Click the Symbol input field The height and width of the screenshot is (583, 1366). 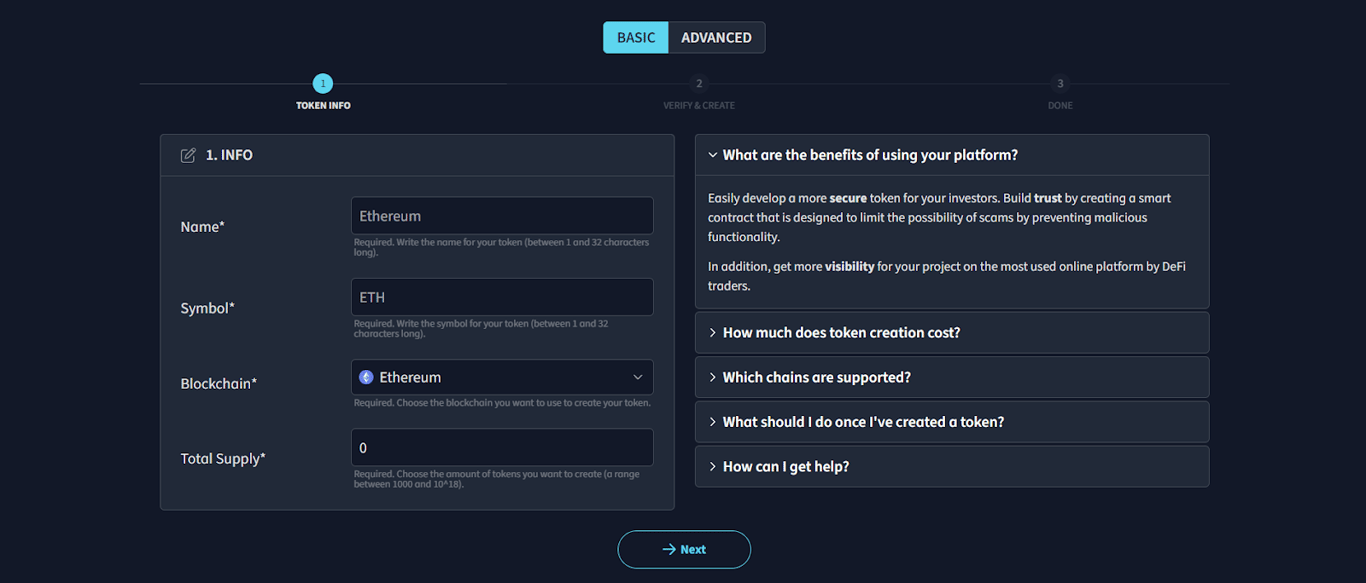coord(502,297)
